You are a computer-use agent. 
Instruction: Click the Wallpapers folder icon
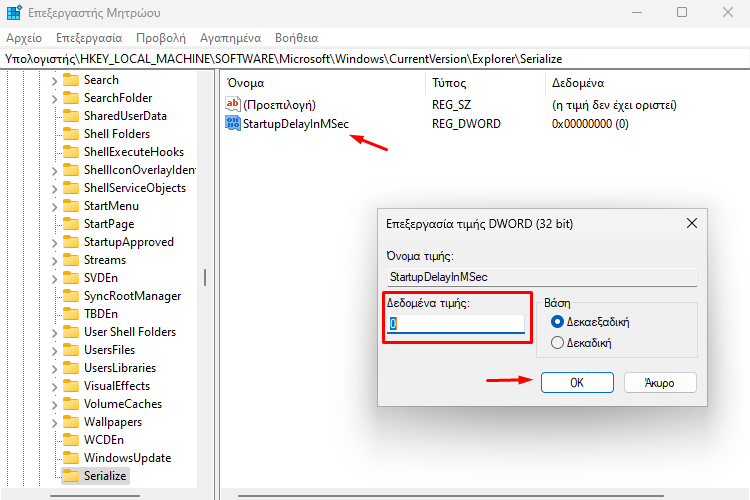tap(71, 422)
